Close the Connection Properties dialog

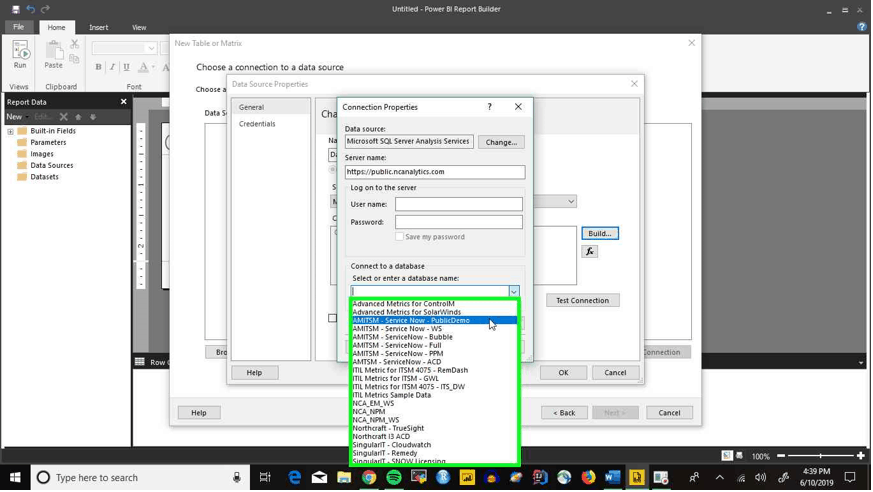click(x=518, y=107)
